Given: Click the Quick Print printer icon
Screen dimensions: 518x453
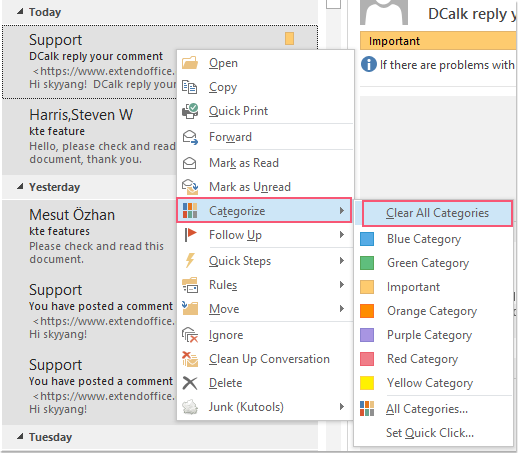Looking at the screenshot, I should coord(190,111).
